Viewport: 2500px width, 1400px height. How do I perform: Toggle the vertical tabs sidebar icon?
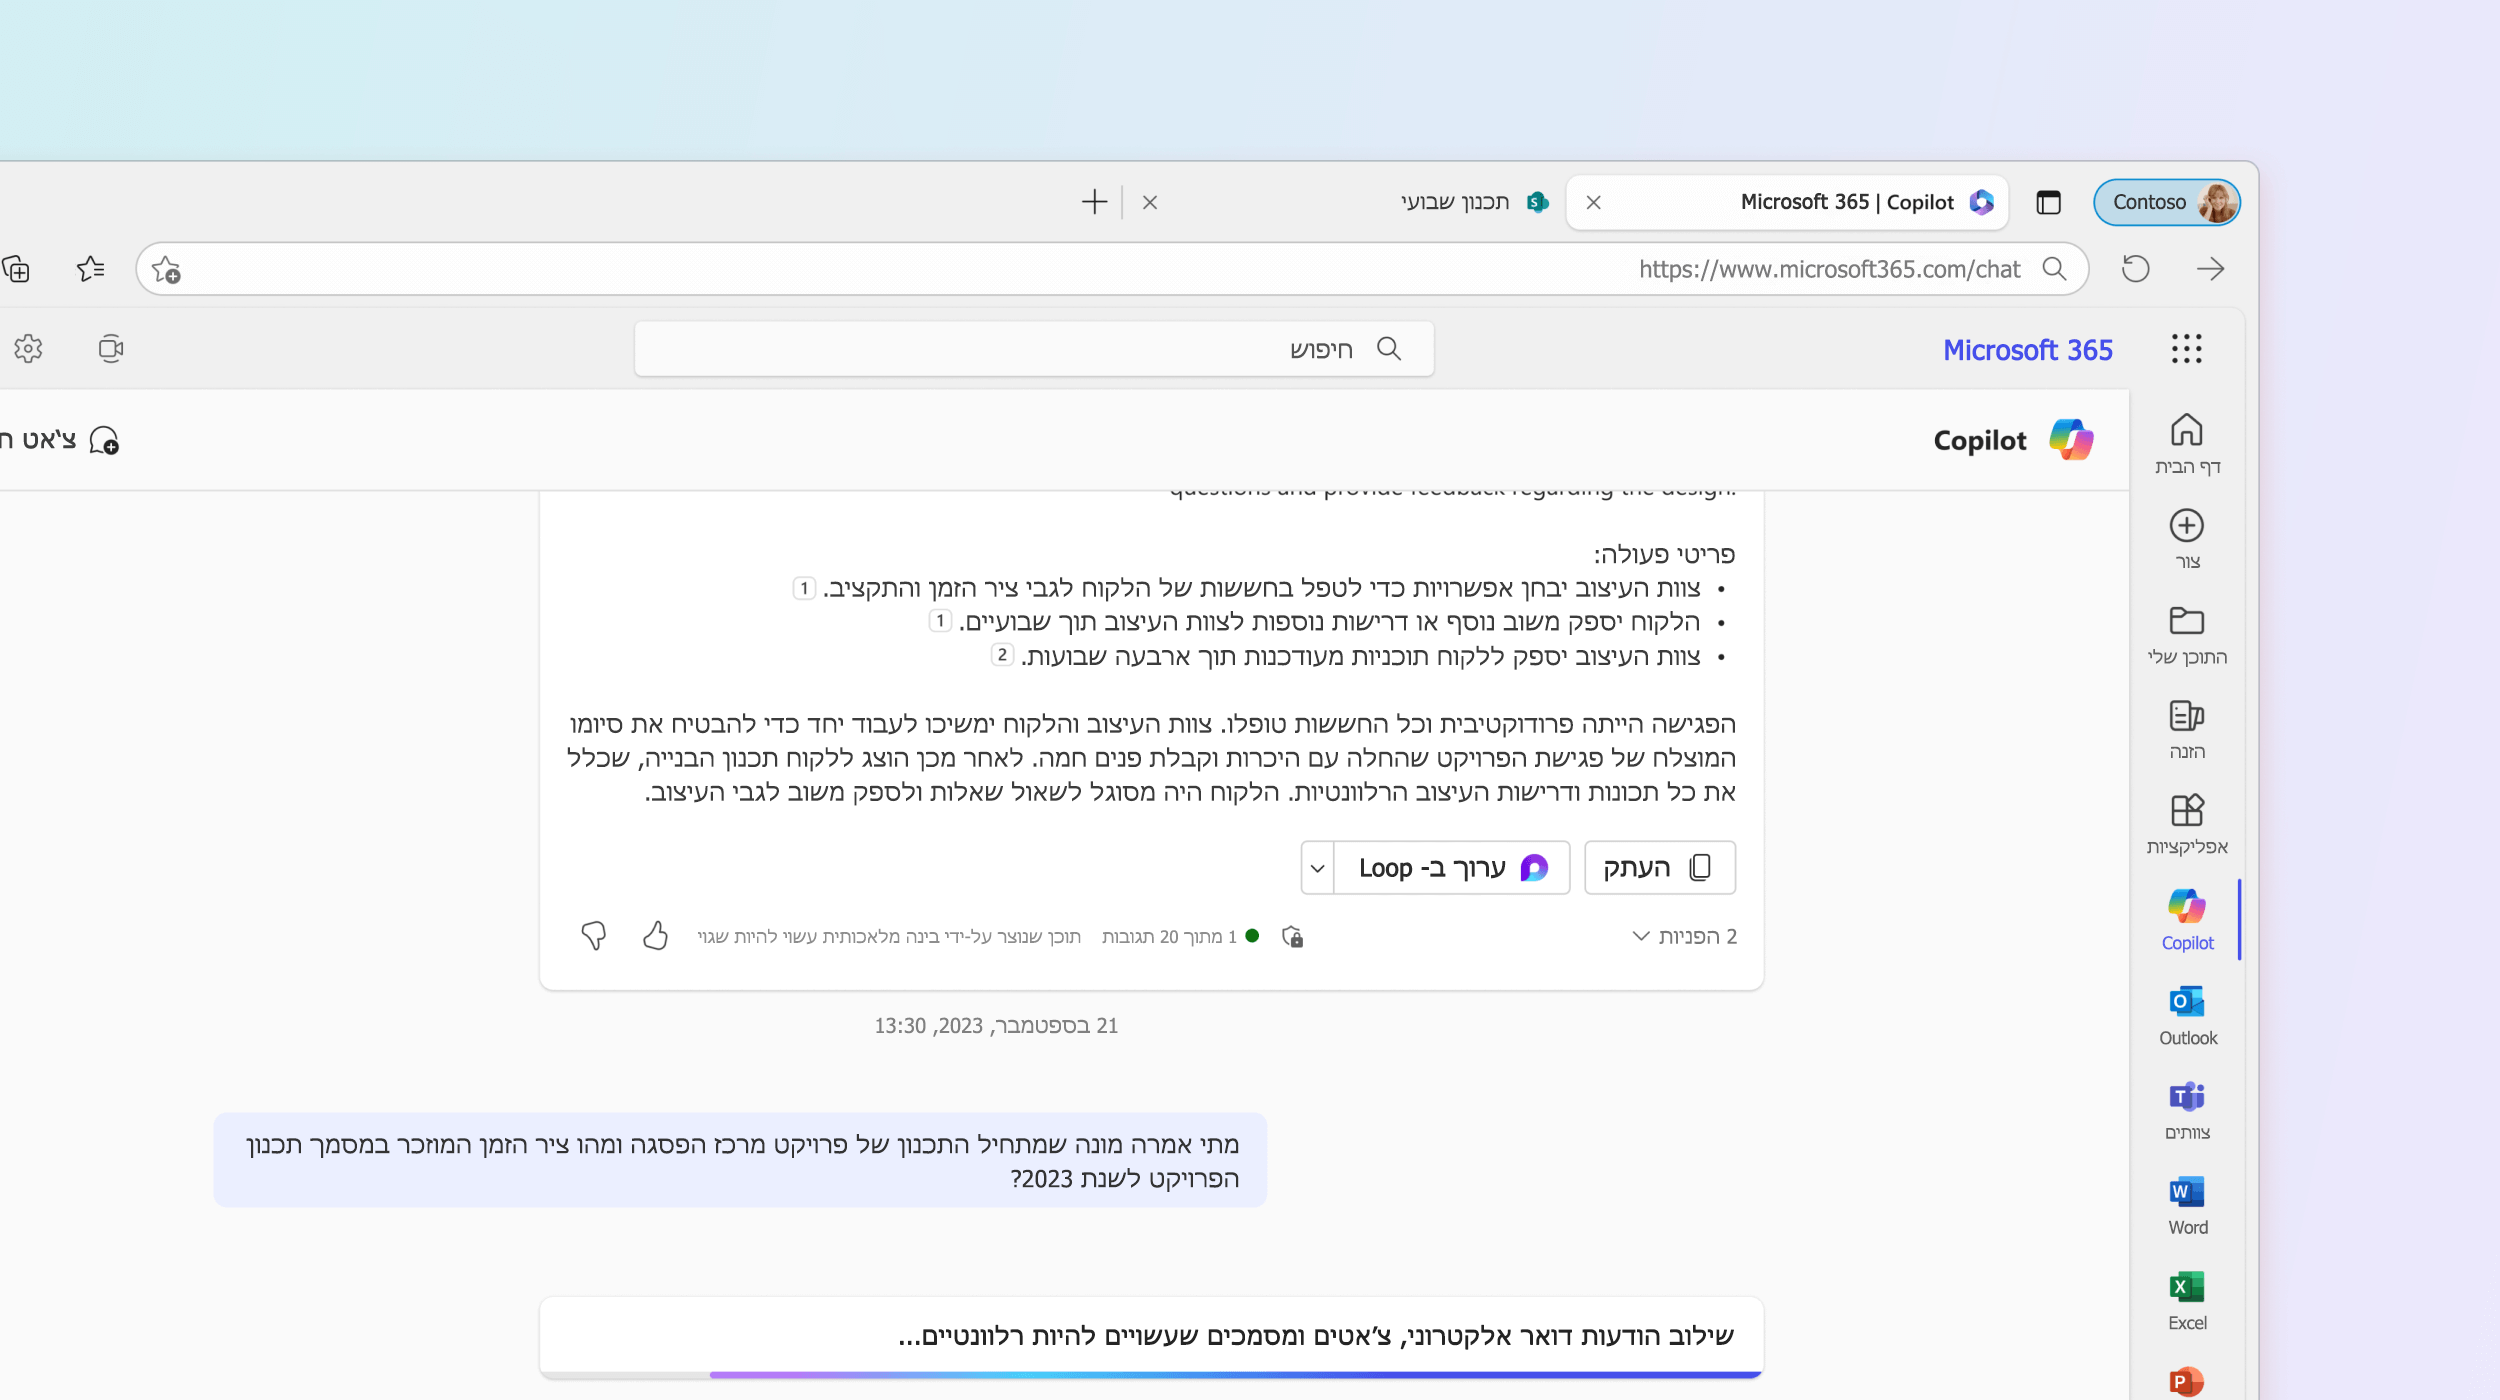pos(2048,203)
